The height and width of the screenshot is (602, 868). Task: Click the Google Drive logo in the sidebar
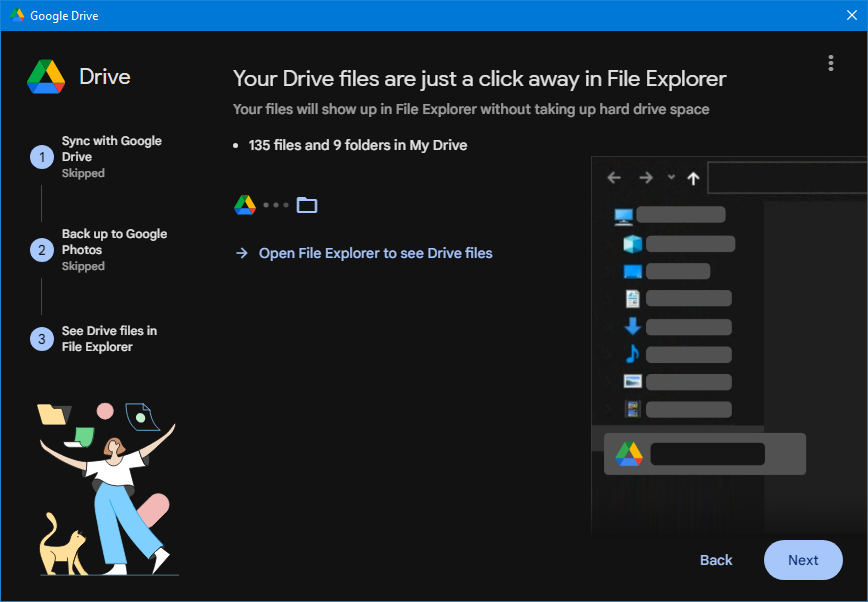point(48,76)
